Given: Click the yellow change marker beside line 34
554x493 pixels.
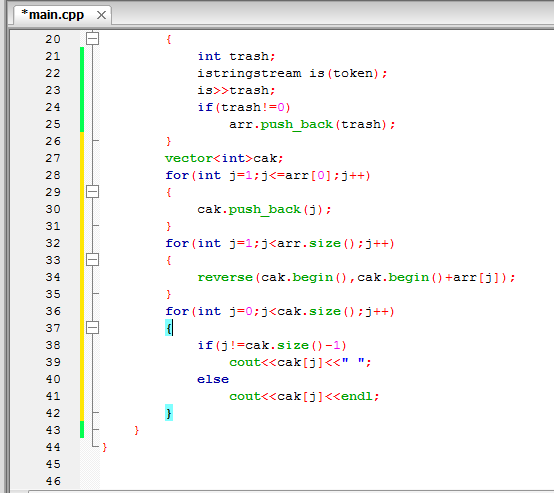Looking at the screenshot, I should (82, 277).
